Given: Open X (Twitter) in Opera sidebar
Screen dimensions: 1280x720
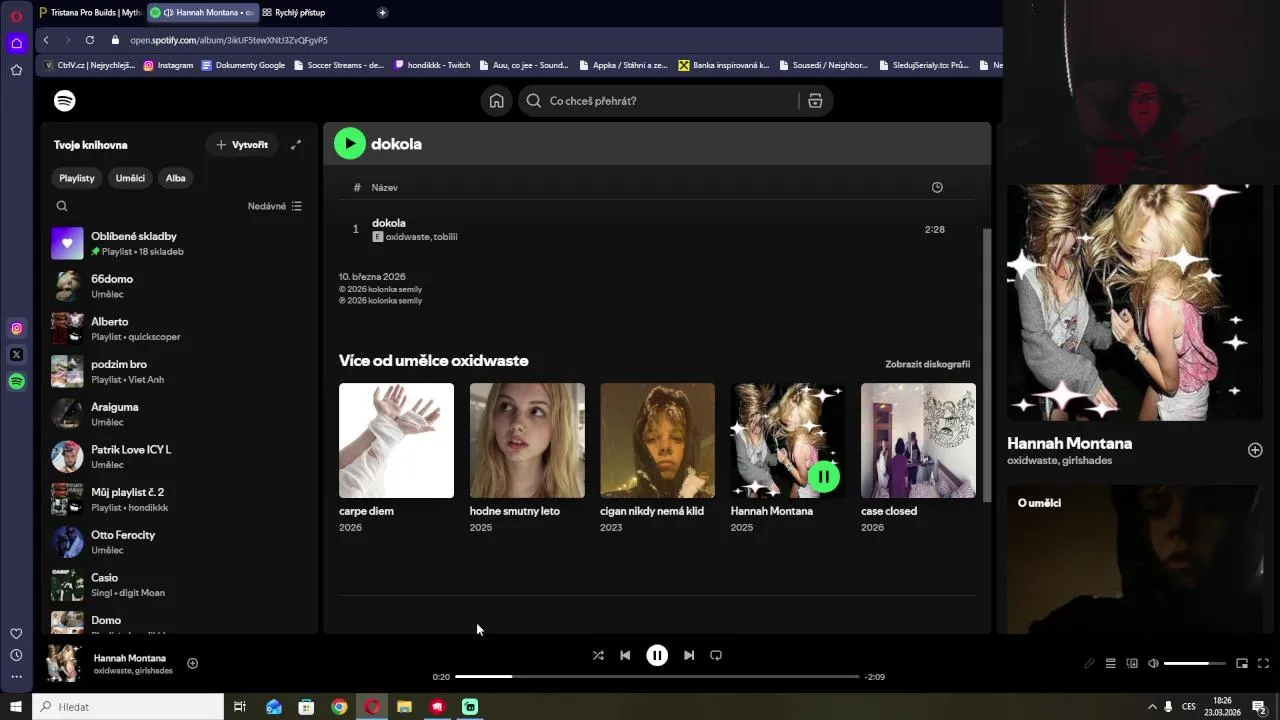Looking at the screenshot, I should [16, 354].
